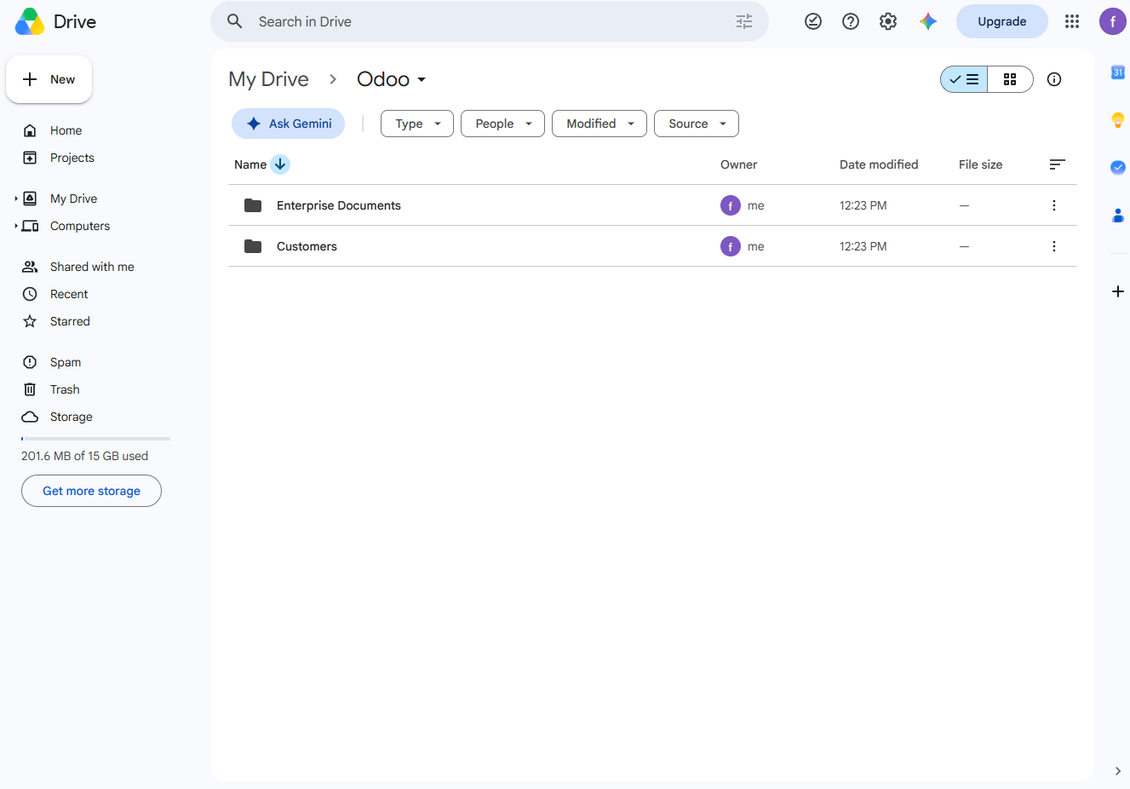This screenshot has height=789, width=1130.
Task: Open more actions for Enterprise Documents
Action: (x=1054, y=205)
